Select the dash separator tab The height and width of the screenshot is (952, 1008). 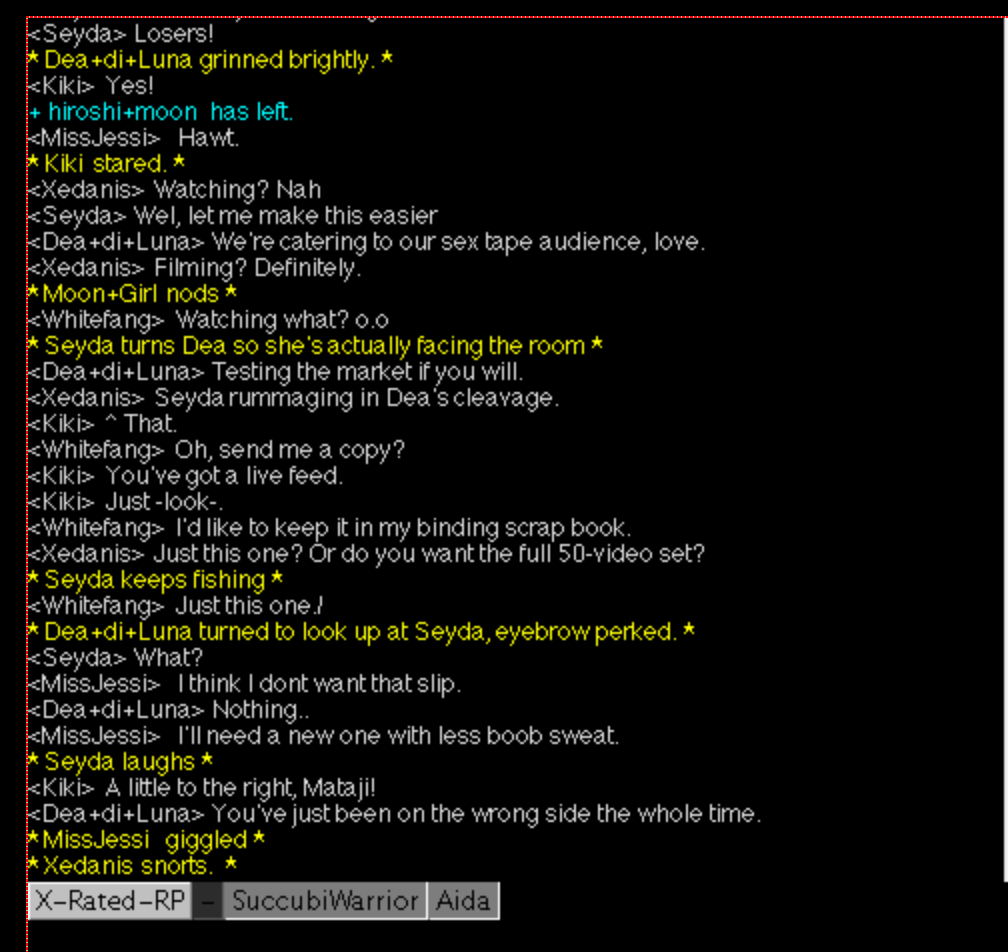pos(208,901)
